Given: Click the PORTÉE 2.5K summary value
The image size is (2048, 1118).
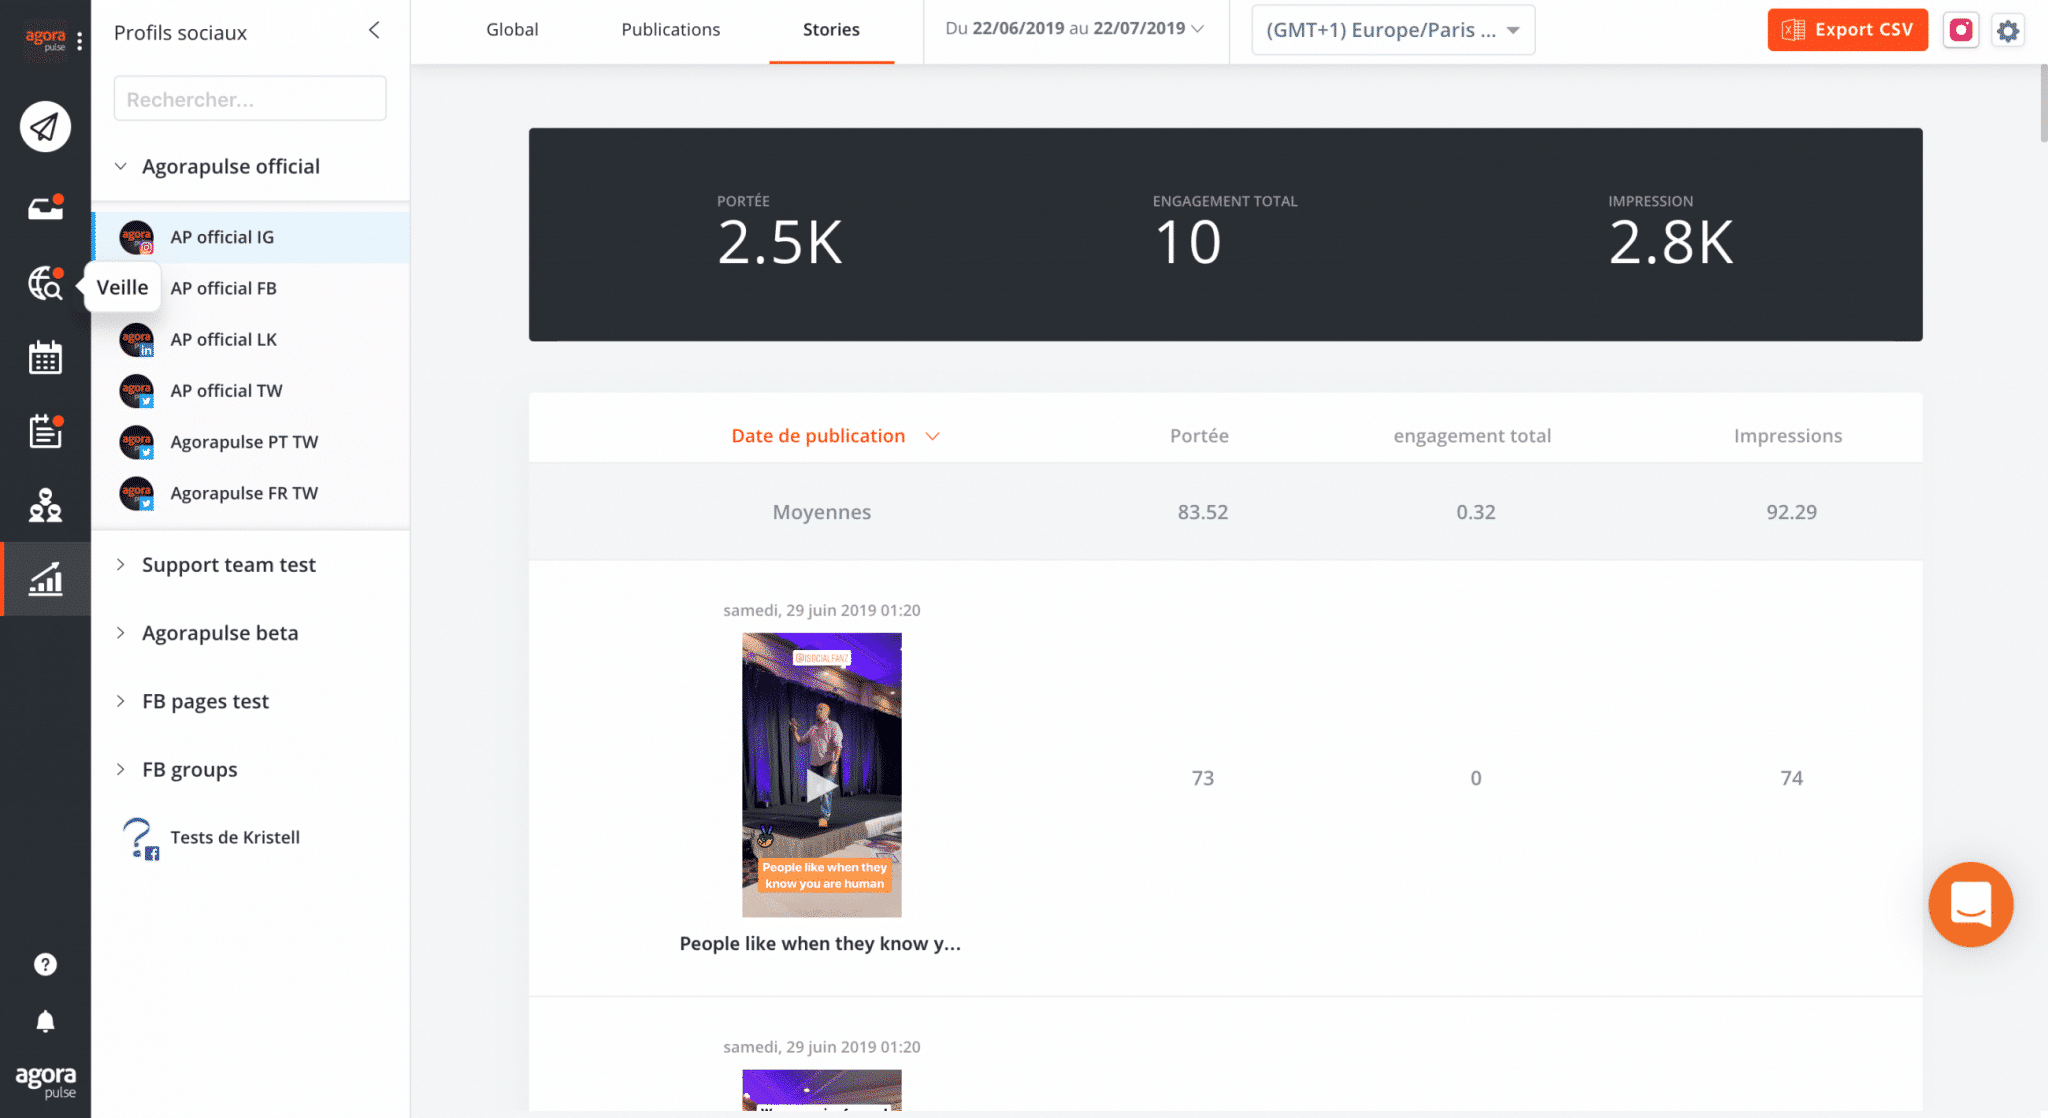Looking at the screenshot, I should (780, 242).
